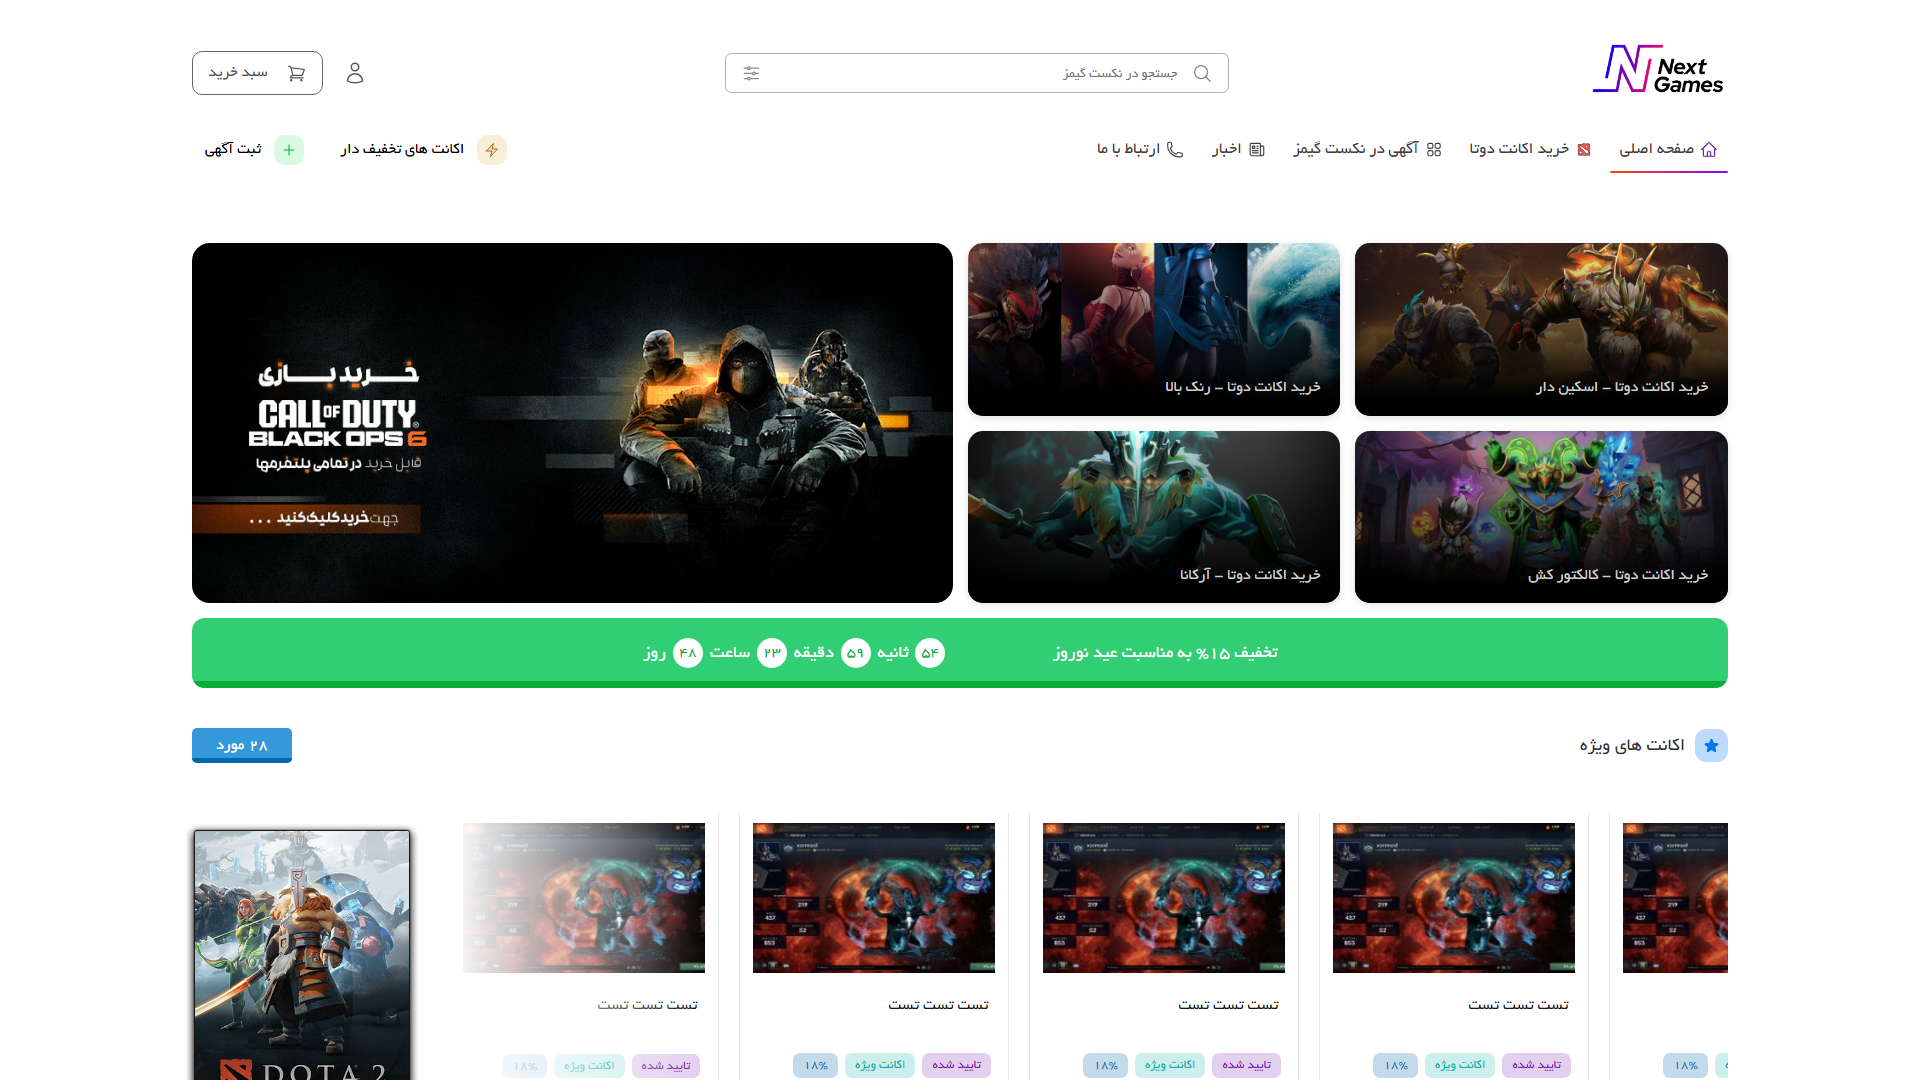Open خرید اکانت دوتا کالکتور کش tile
The image size is (1920, 1080).
(x=1541, y=517)
